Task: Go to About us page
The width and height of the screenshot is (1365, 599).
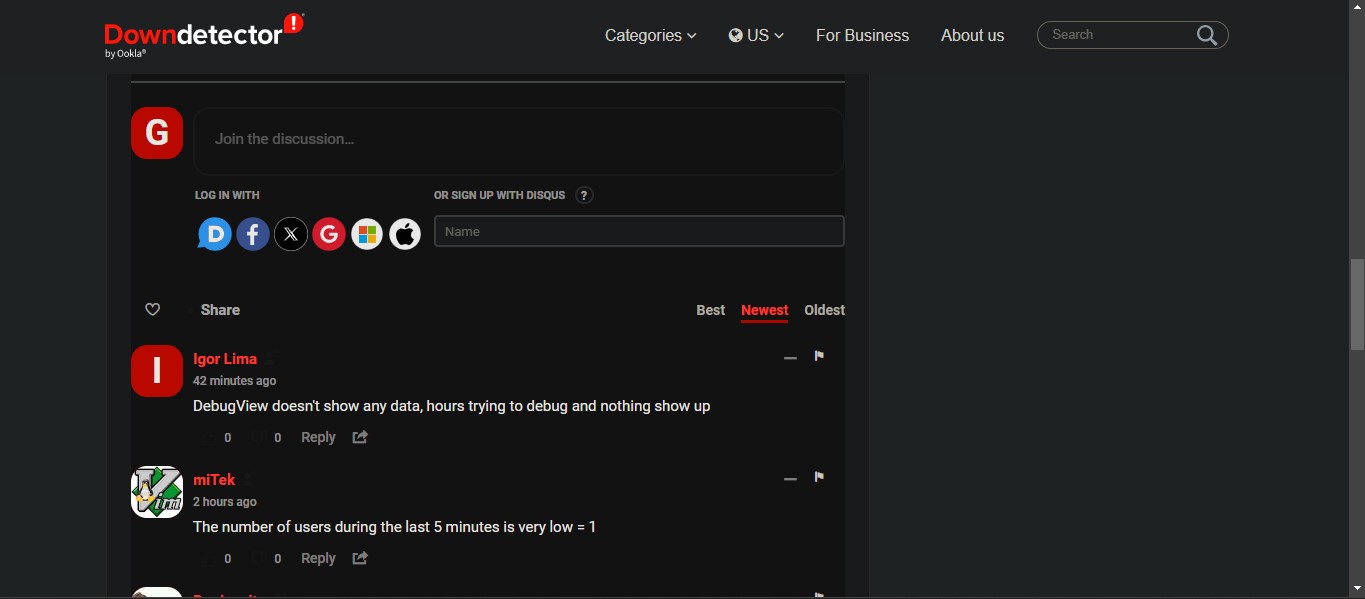Action: click(972, 35)
